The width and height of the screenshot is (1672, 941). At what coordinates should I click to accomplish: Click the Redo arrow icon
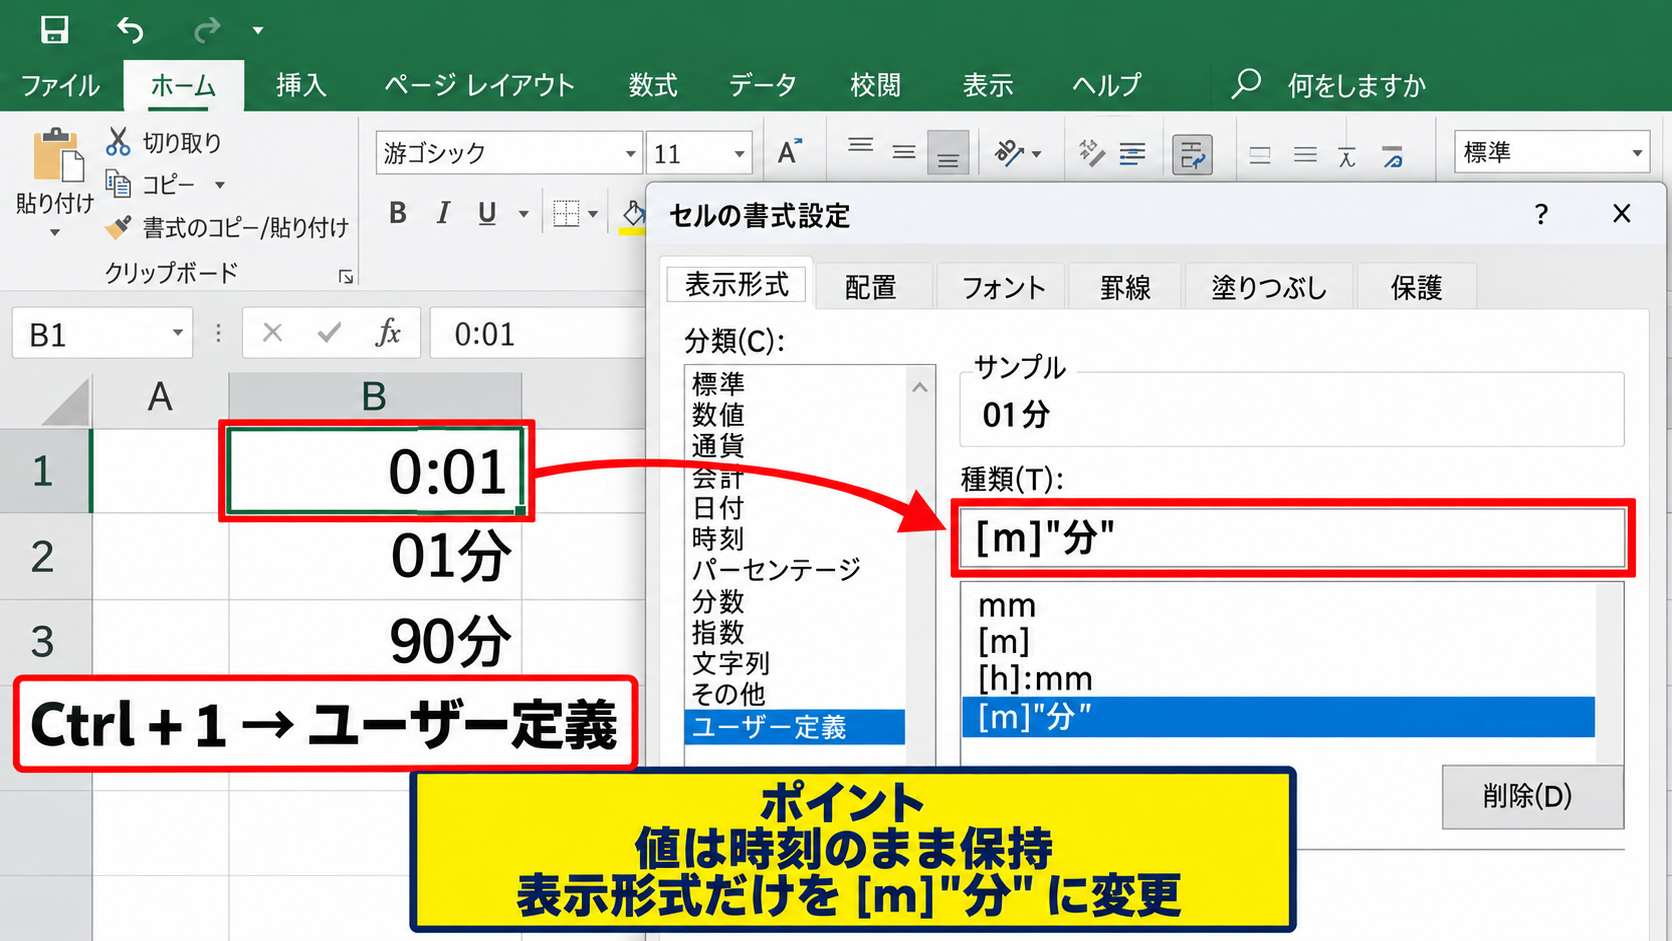tap(206, 31)
